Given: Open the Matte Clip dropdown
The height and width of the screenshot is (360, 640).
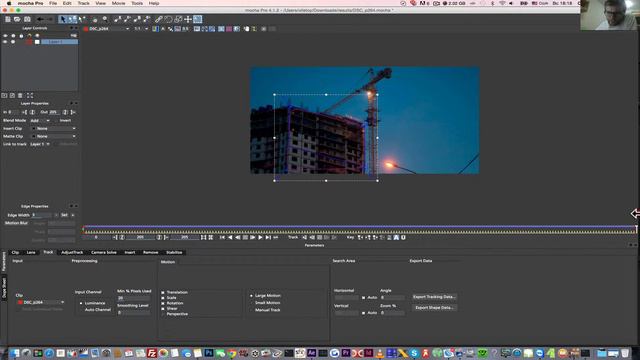Looking at the screenshot, I should 54,136.
